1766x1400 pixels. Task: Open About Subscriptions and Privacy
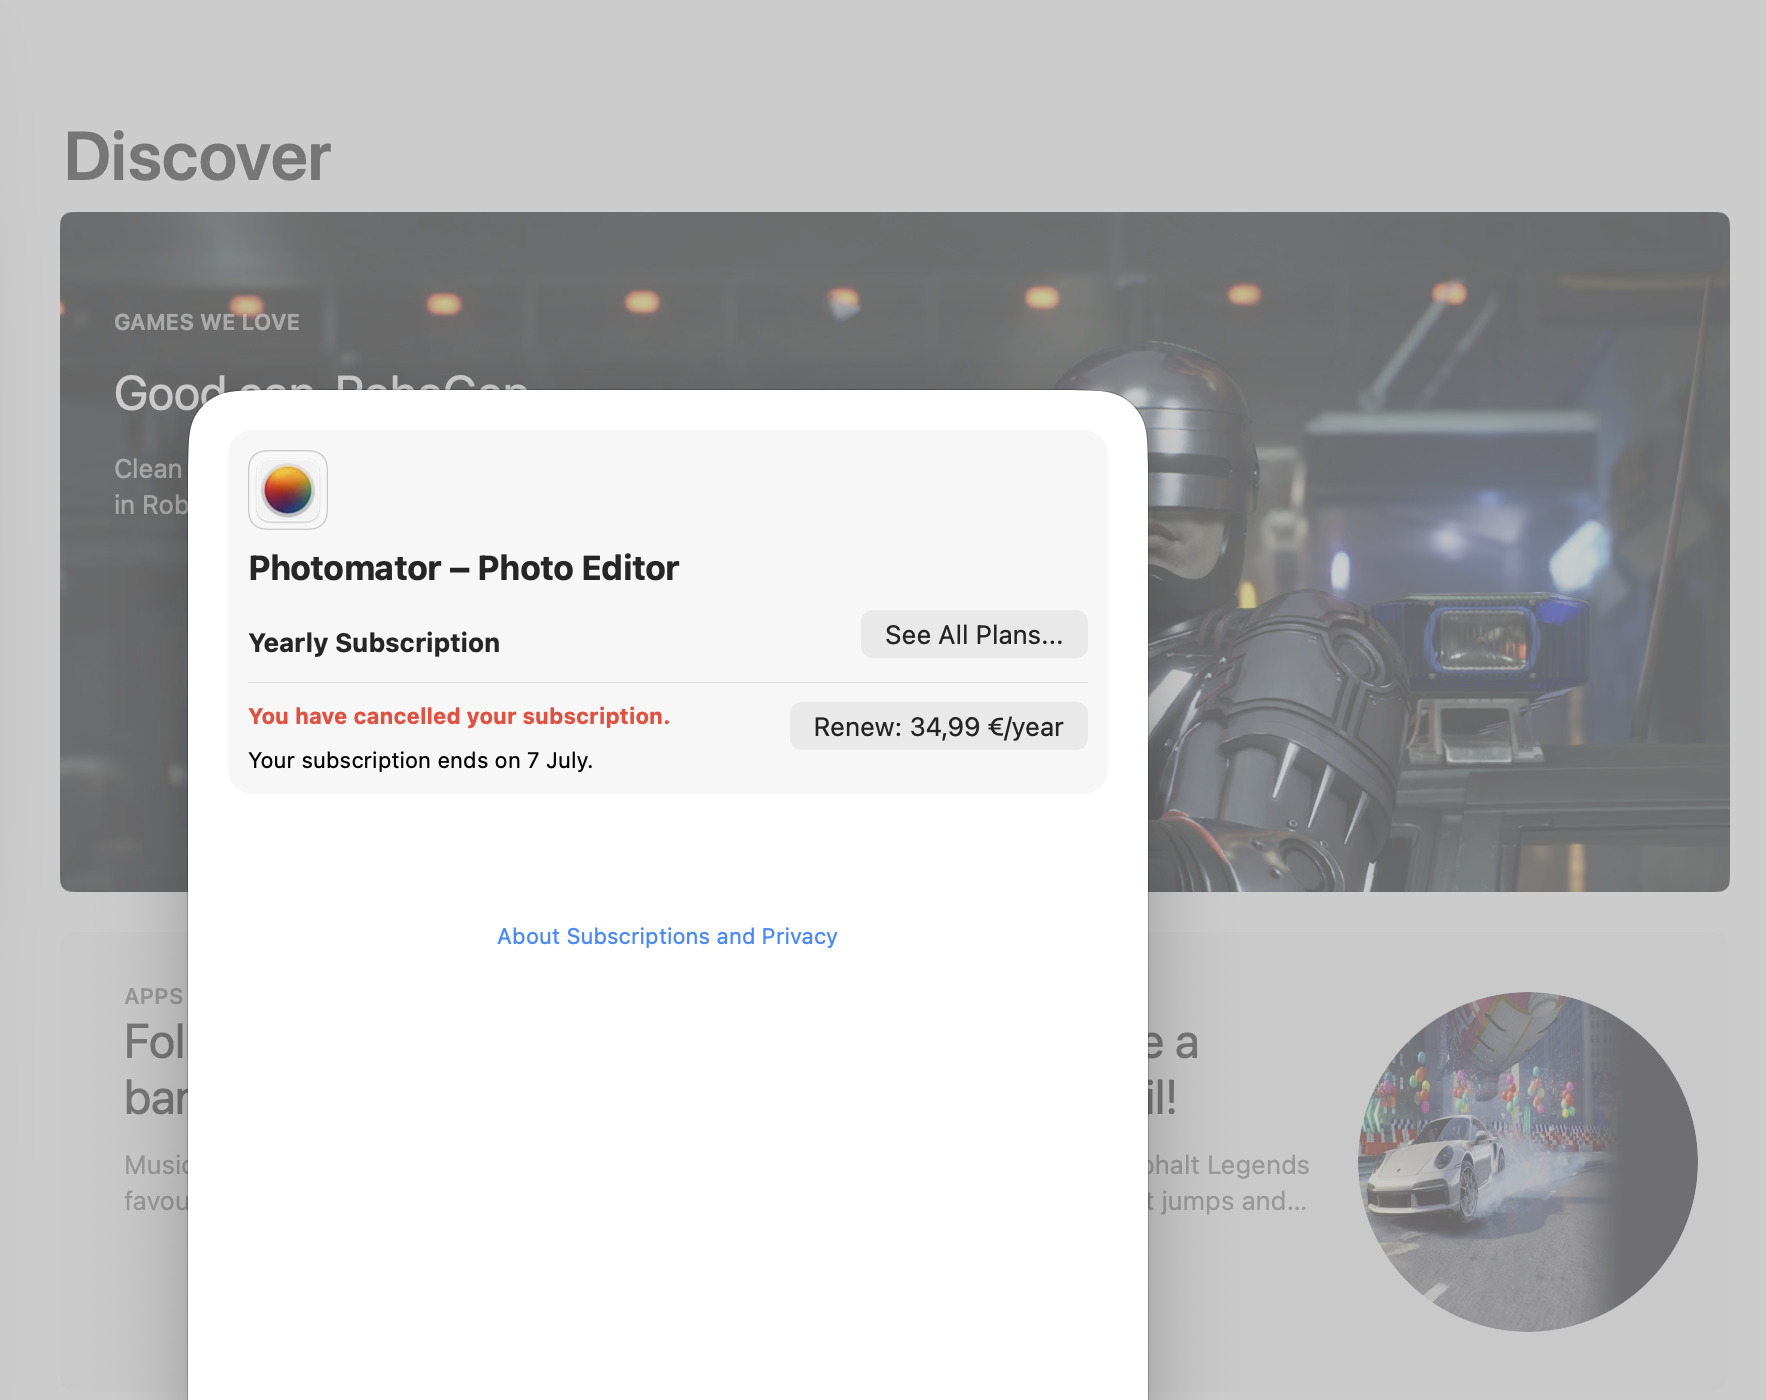tap(666, 936)
